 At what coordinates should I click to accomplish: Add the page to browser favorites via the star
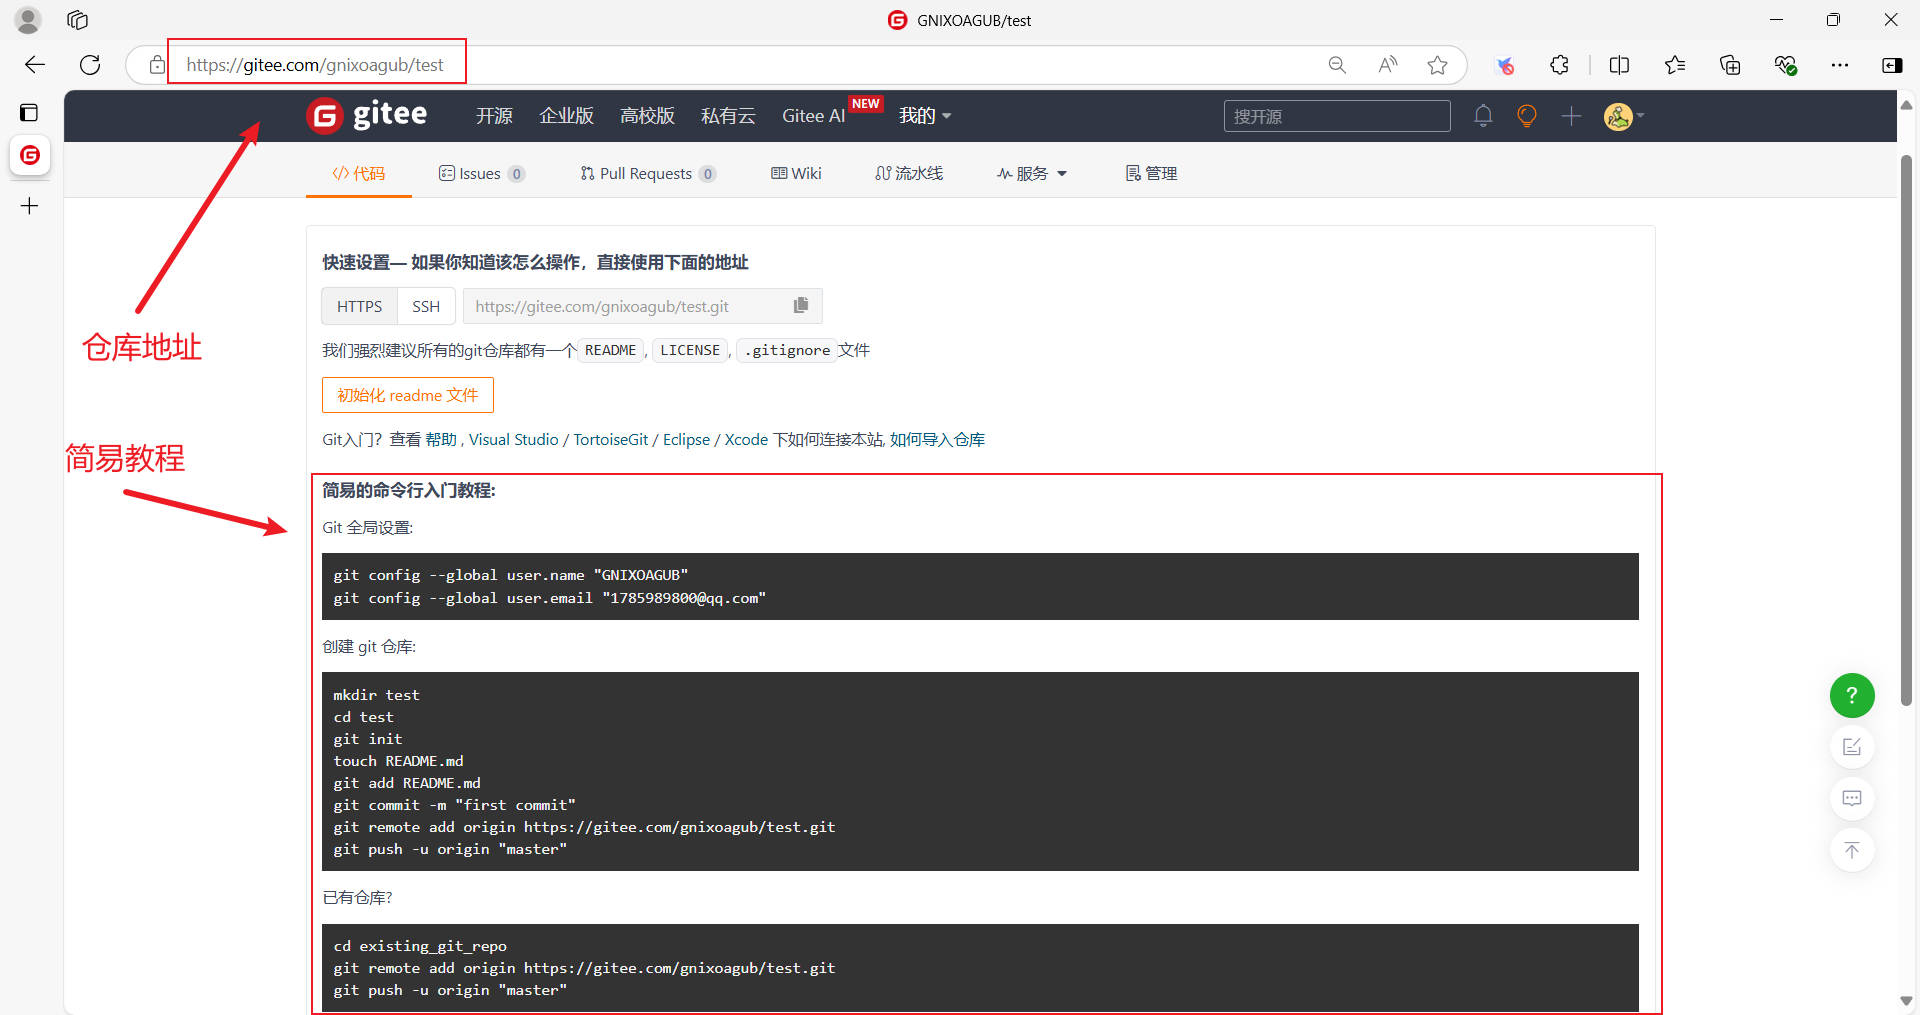[x=1437, y=65]
